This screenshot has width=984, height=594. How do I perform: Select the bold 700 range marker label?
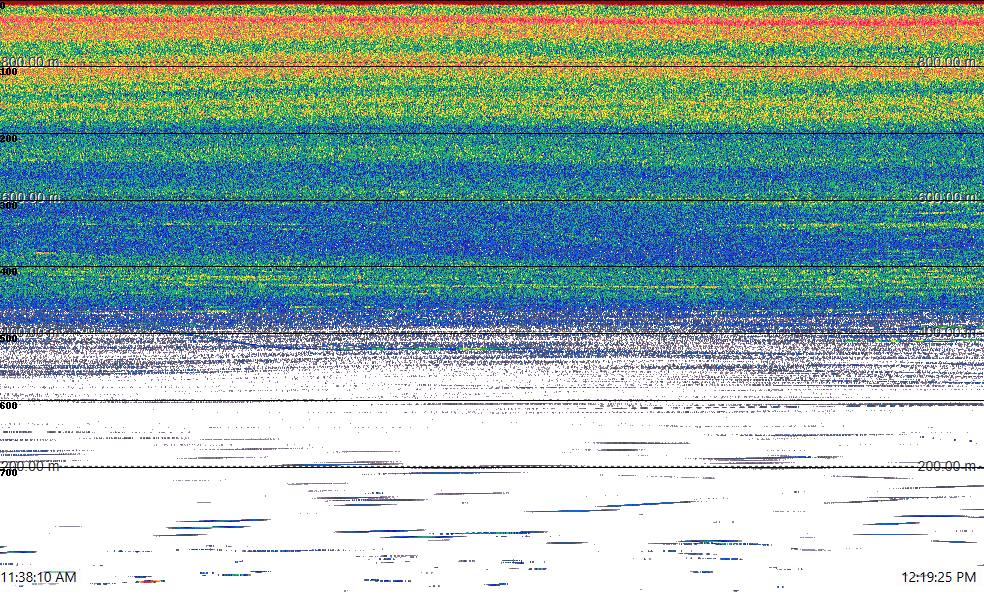click(x=9, y=472)
